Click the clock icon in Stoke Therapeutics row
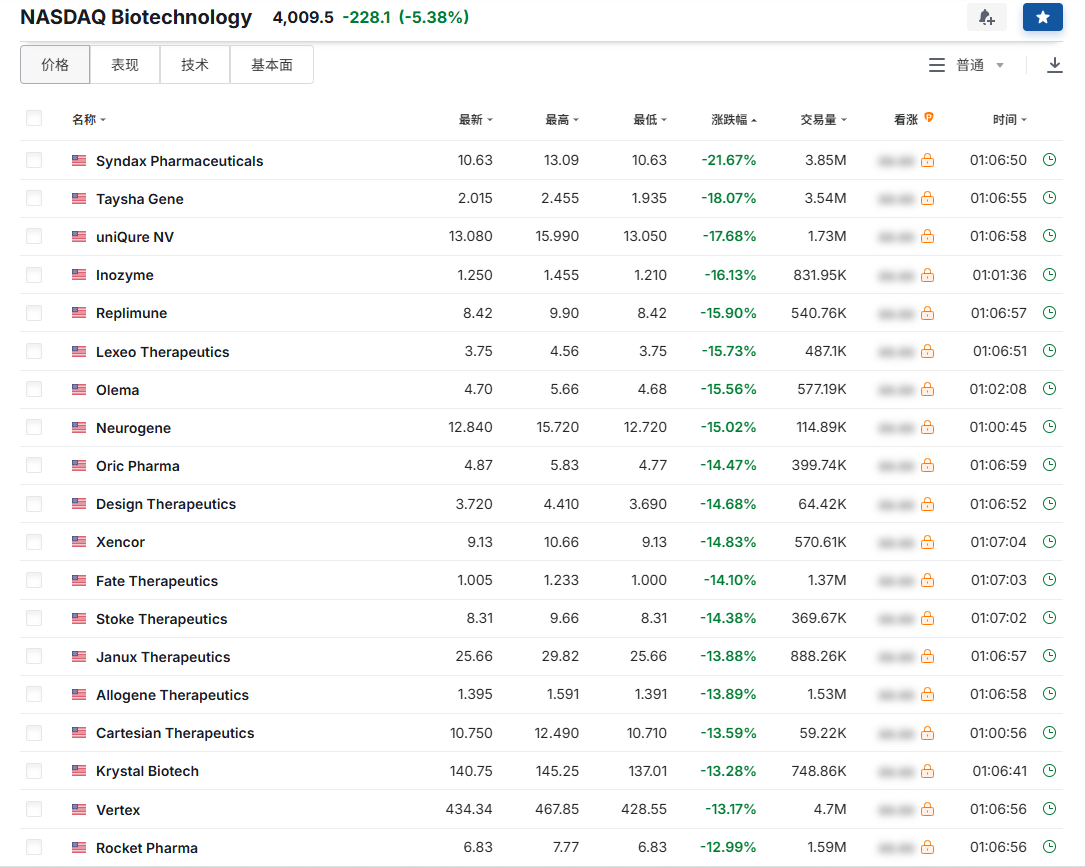Image resolution: width=1085 pixels, height=867 pixels. tap(1049, 618)
